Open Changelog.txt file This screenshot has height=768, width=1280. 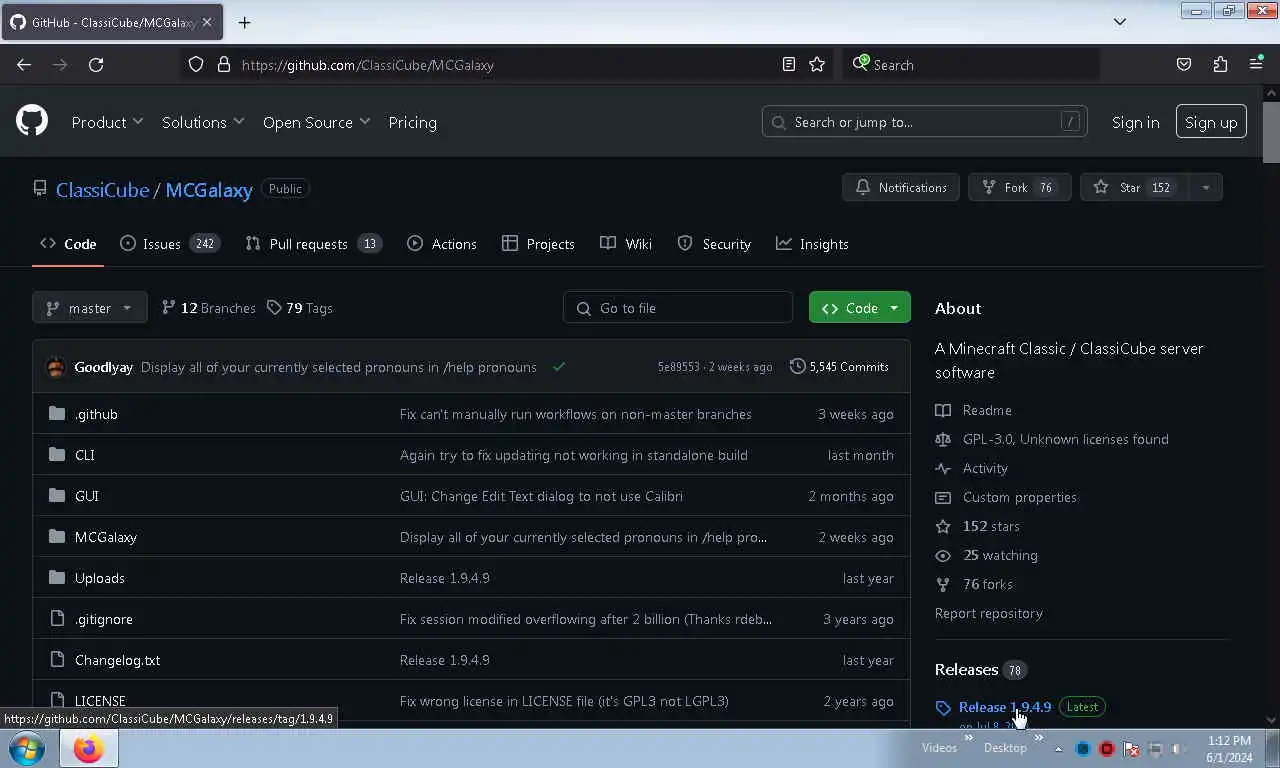click(117, 660)
